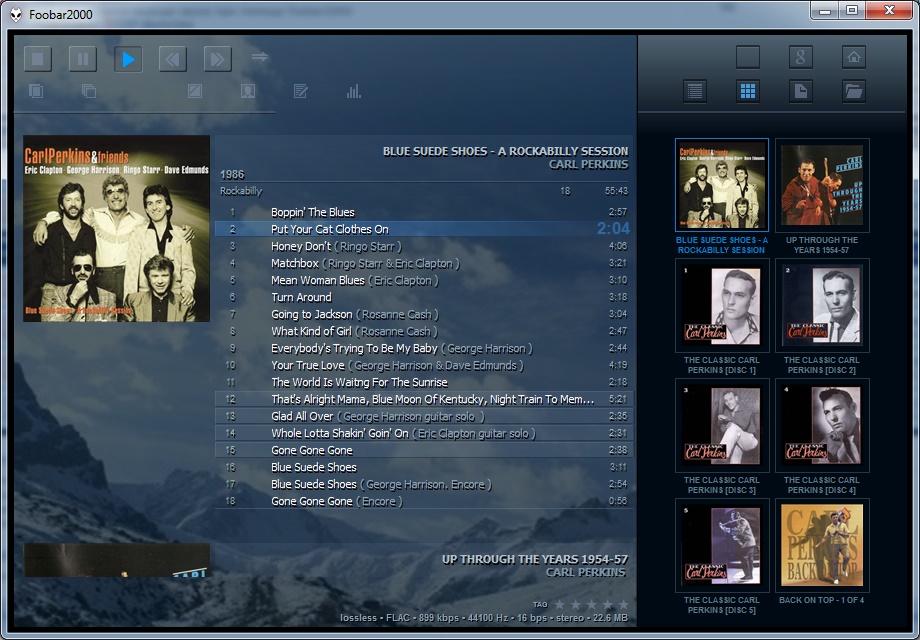Select track 'Matchbox (Ringo Starr & Eric Clapton)'
The width and height of the screenshot is (920, 640).
424,263
